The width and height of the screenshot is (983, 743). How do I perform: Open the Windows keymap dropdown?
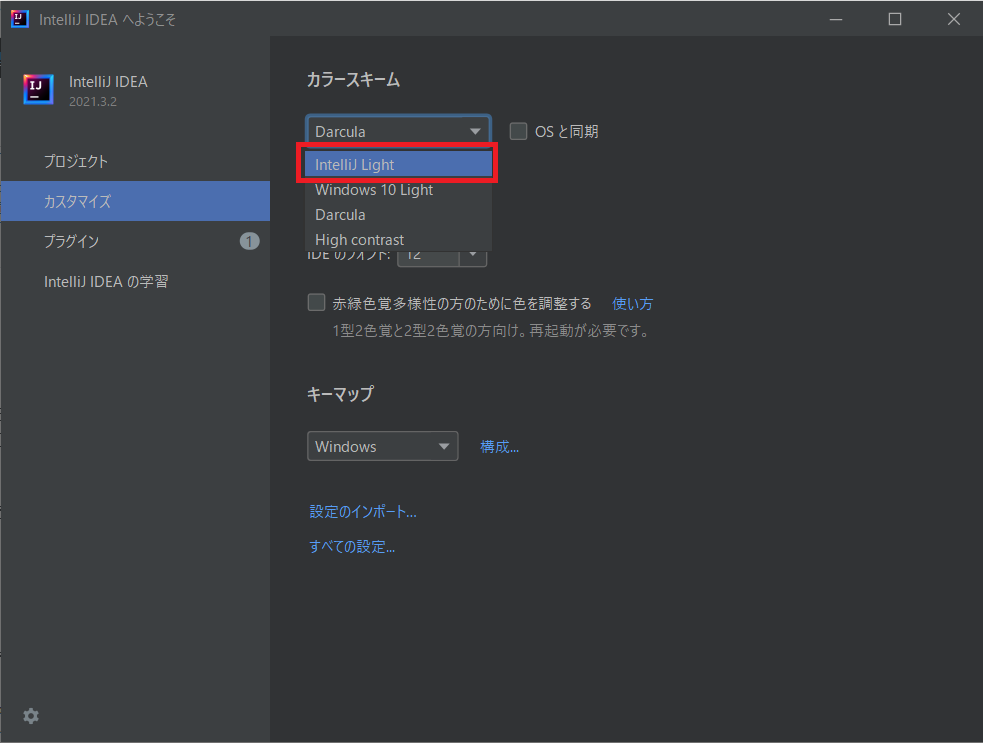point(382,446)
